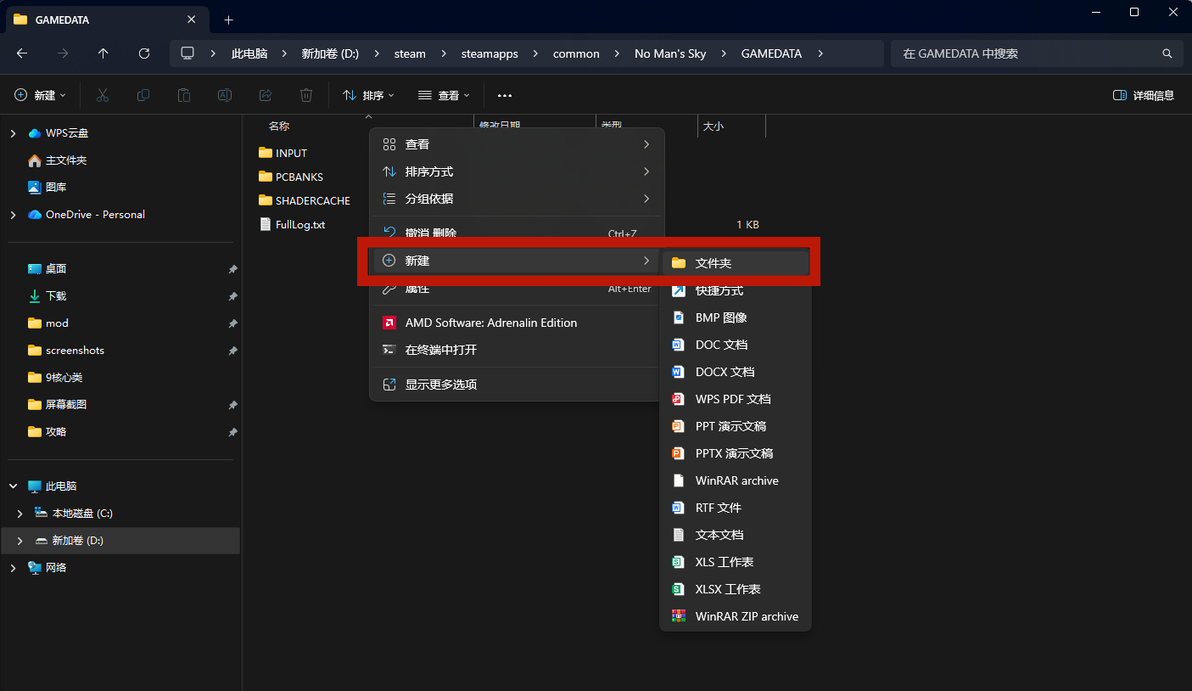Choose 文件夹 in the new submenu
The image size is (1192, 691).
pyautogui.click(x=735, y=263)
